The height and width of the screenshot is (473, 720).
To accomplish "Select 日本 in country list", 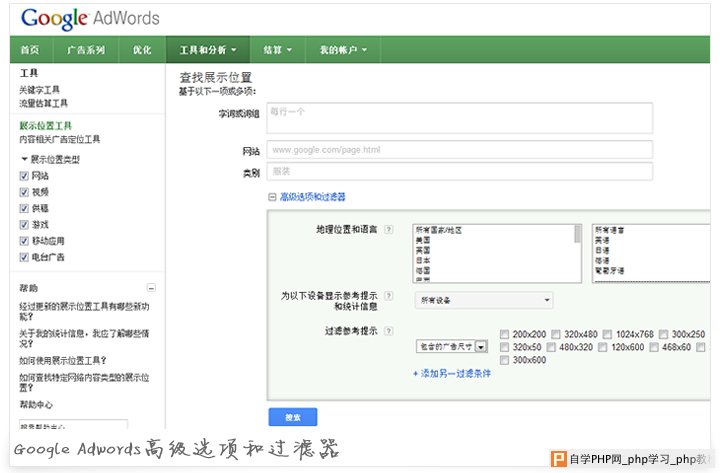I will pos(423,260).
